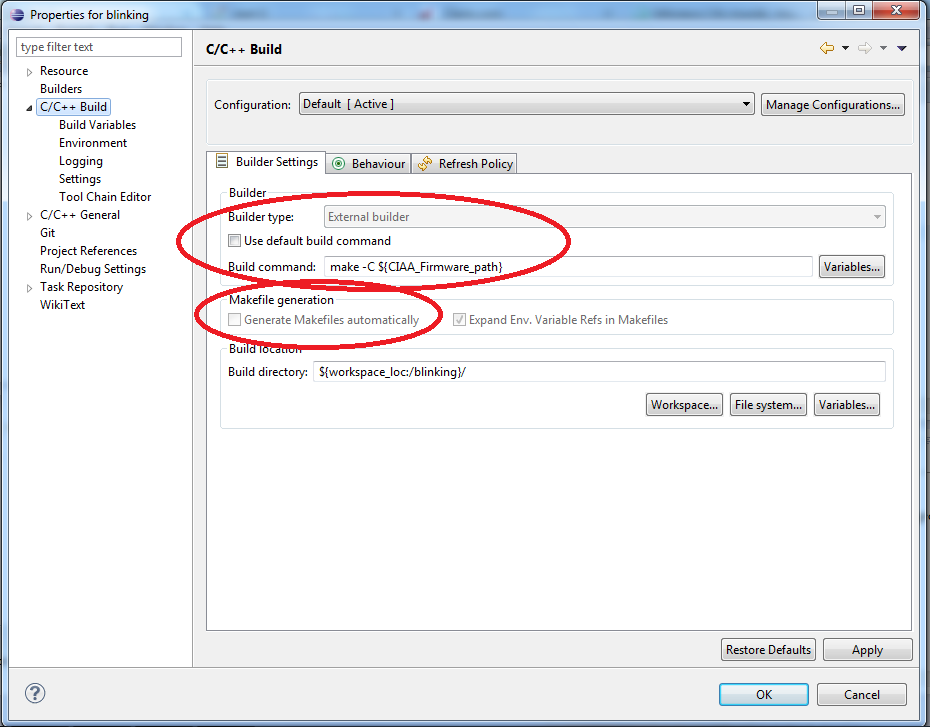The height and width of the screenshot is (727, 930).
Task: Open the Tool Chain Editor page
Action: (x=105, y=197)
